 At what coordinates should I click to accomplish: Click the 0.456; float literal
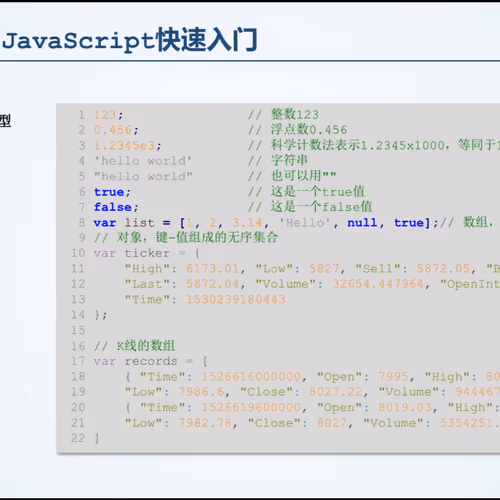click(x=116, y=130)
